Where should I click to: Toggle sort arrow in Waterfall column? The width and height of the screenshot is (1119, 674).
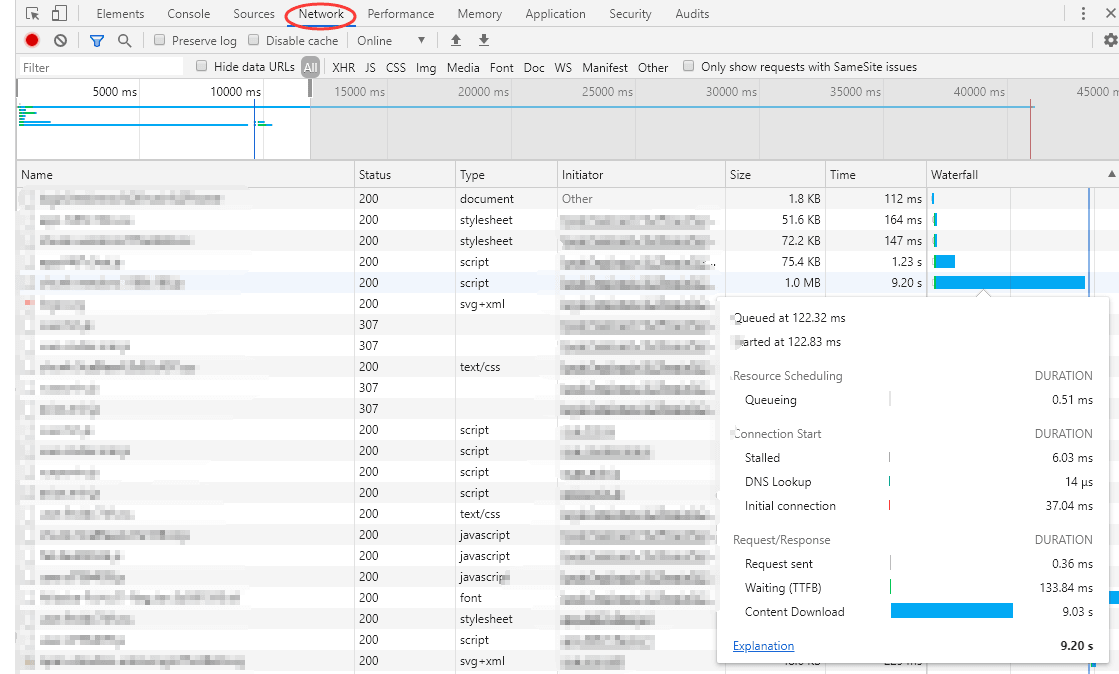(1111, 174)
